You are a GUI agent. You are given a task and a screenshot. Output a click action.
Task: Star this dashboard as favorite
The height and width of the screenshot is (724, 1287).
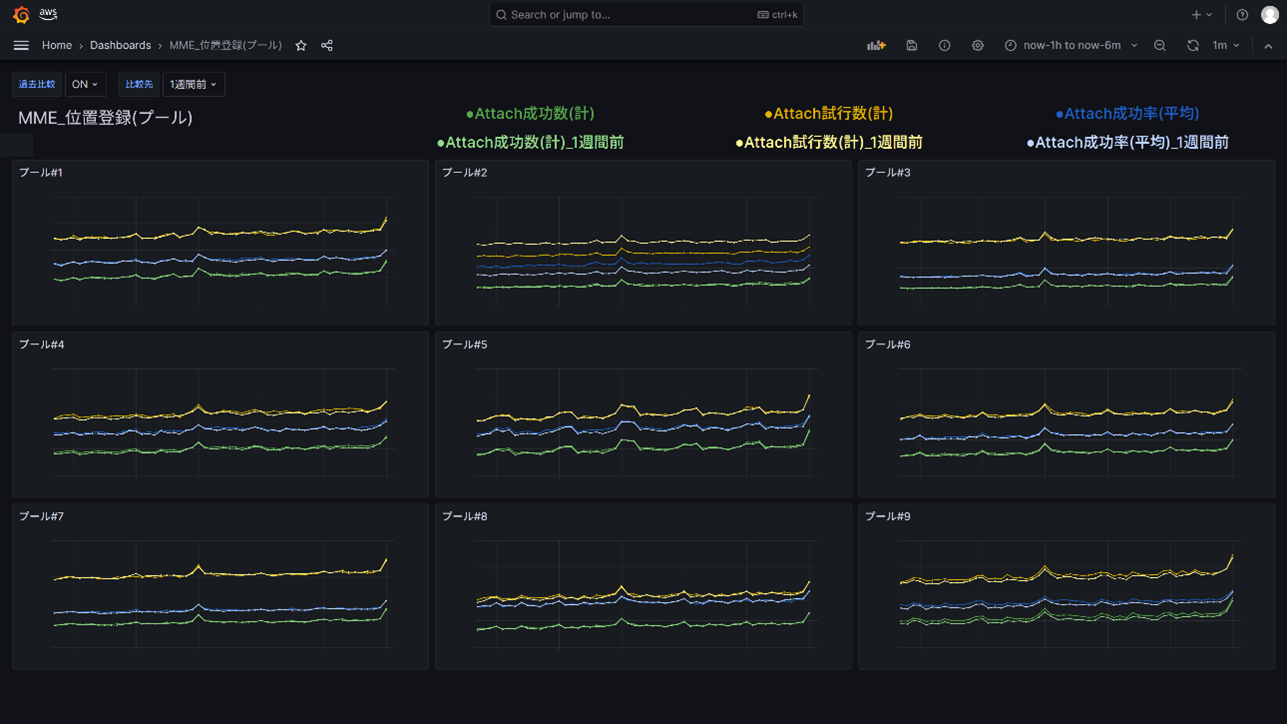pos(301,46)
